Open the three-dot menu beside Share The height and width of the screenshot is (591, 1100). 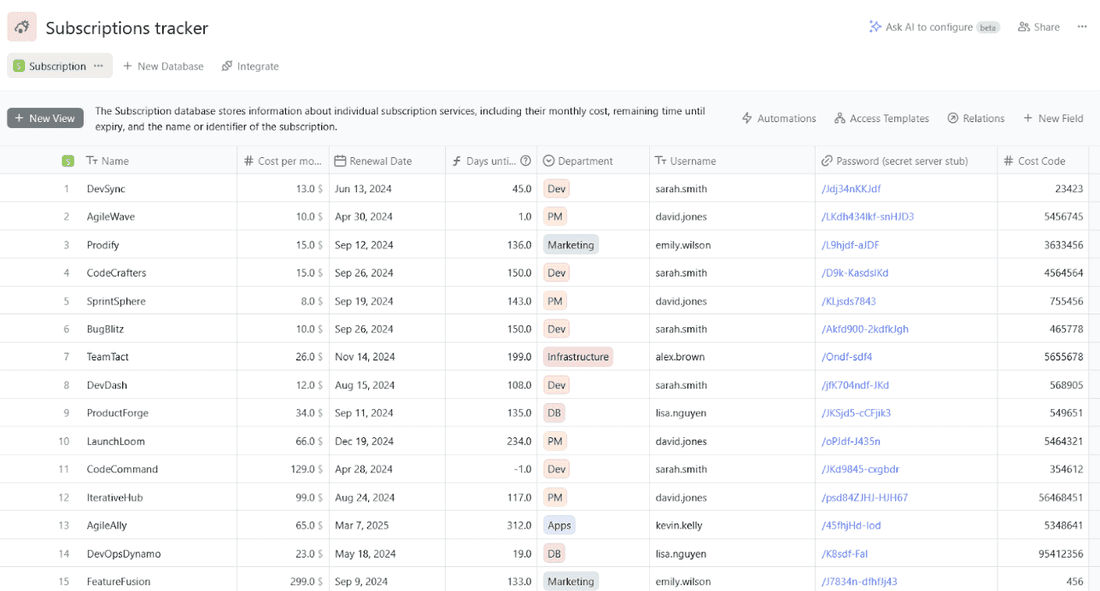point(1082,27)
